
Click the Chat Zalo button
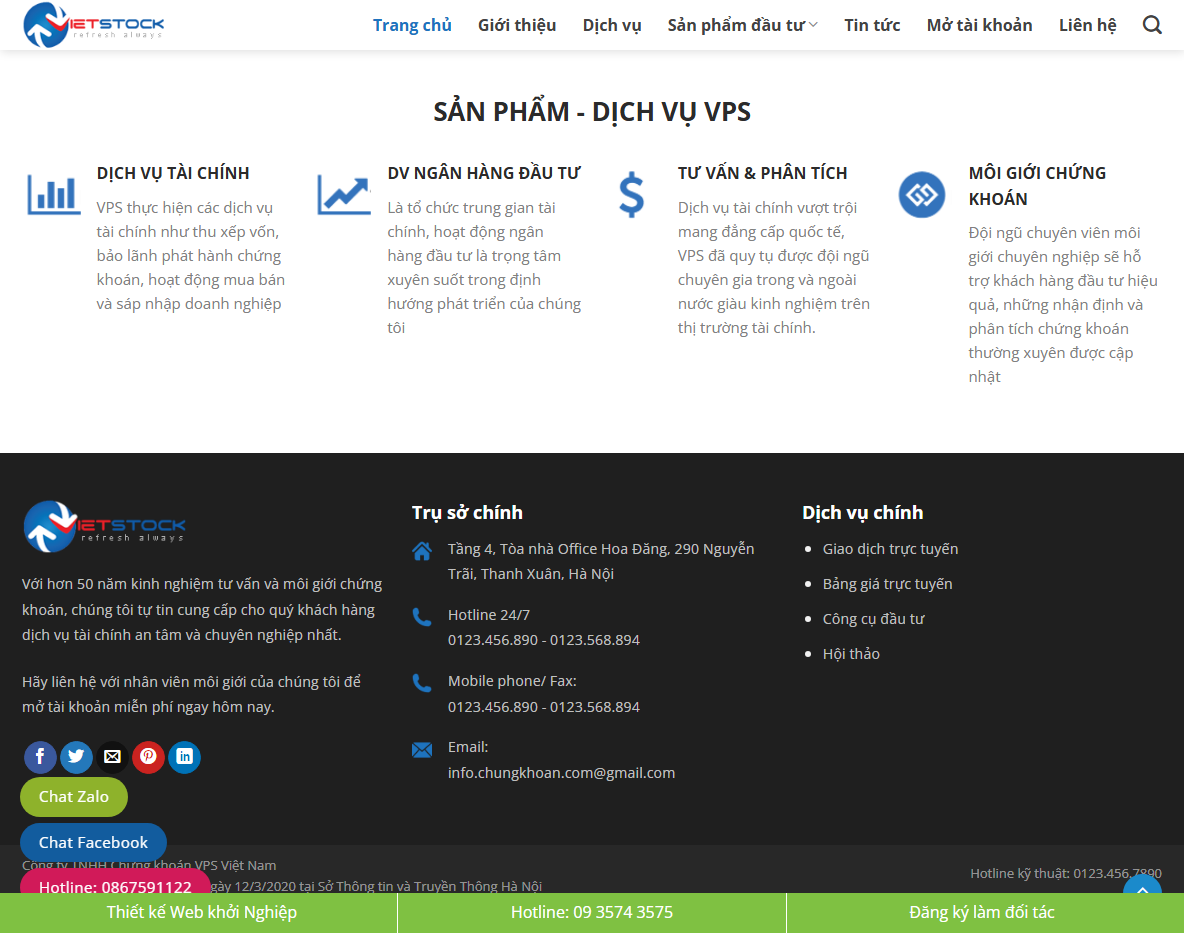click(x=73, y=797)
